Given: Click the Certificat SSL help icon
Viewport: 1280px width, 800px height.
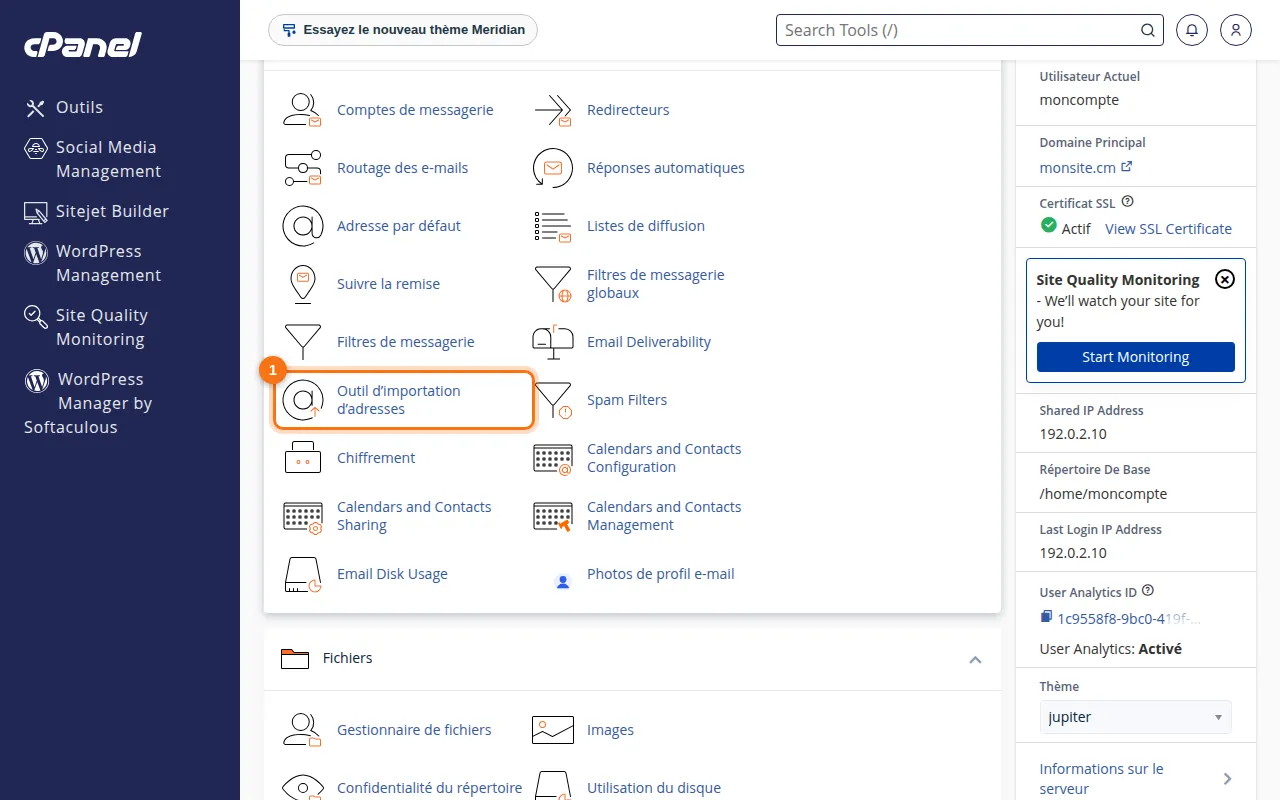Looking at the screenshot, I should 1127,201.
